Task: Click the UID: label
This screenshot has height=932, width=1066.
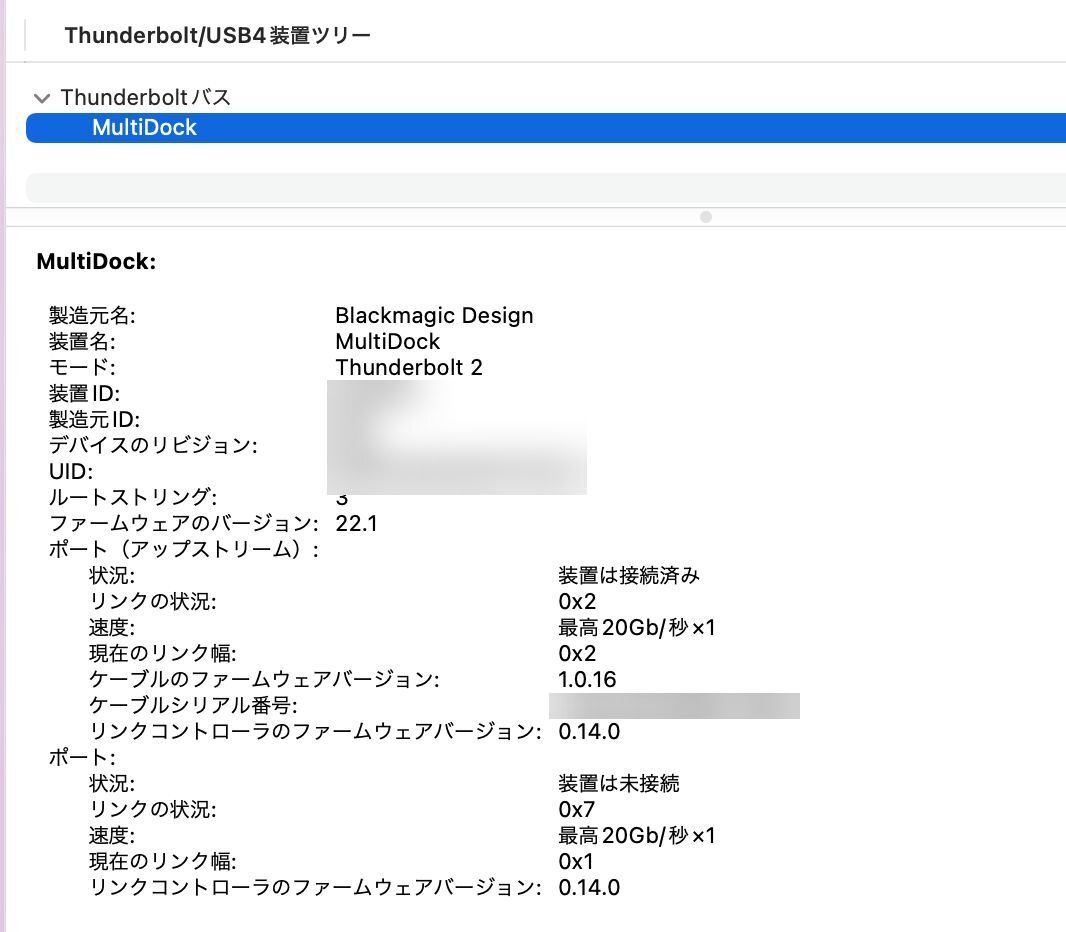Action: click(x=71, y=471)
